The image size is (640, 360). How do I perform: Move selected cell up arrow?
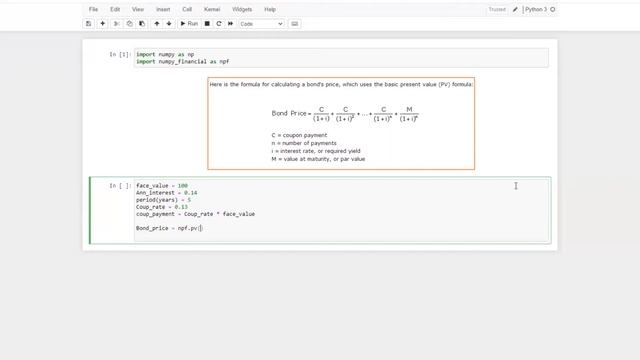157,24
